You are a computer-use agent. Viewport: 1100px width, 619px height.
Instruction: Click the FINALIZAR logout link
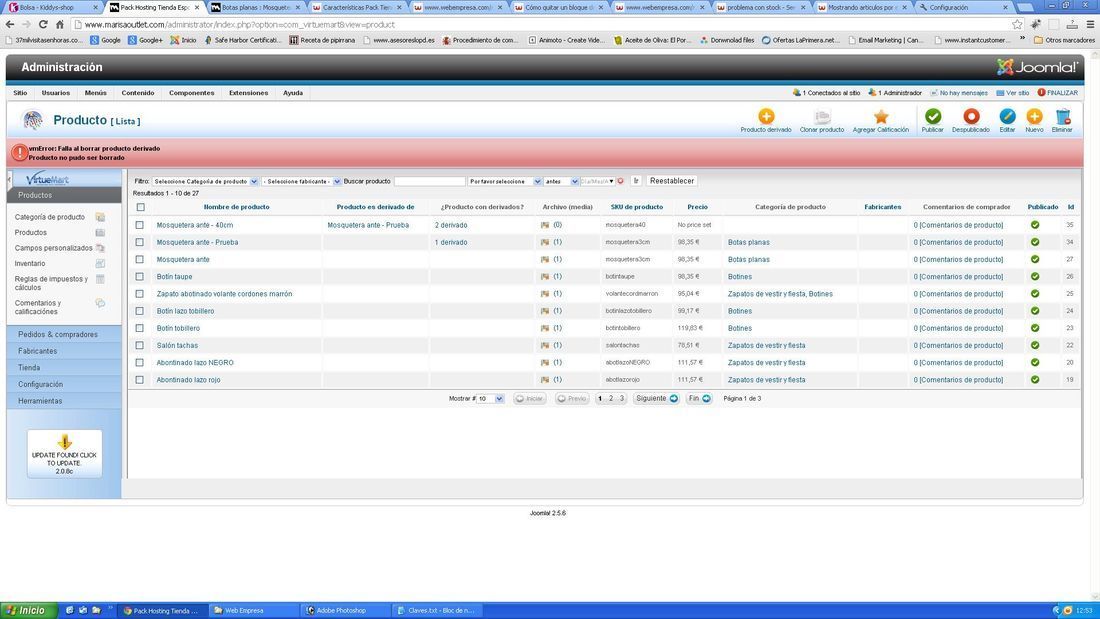1058,93
